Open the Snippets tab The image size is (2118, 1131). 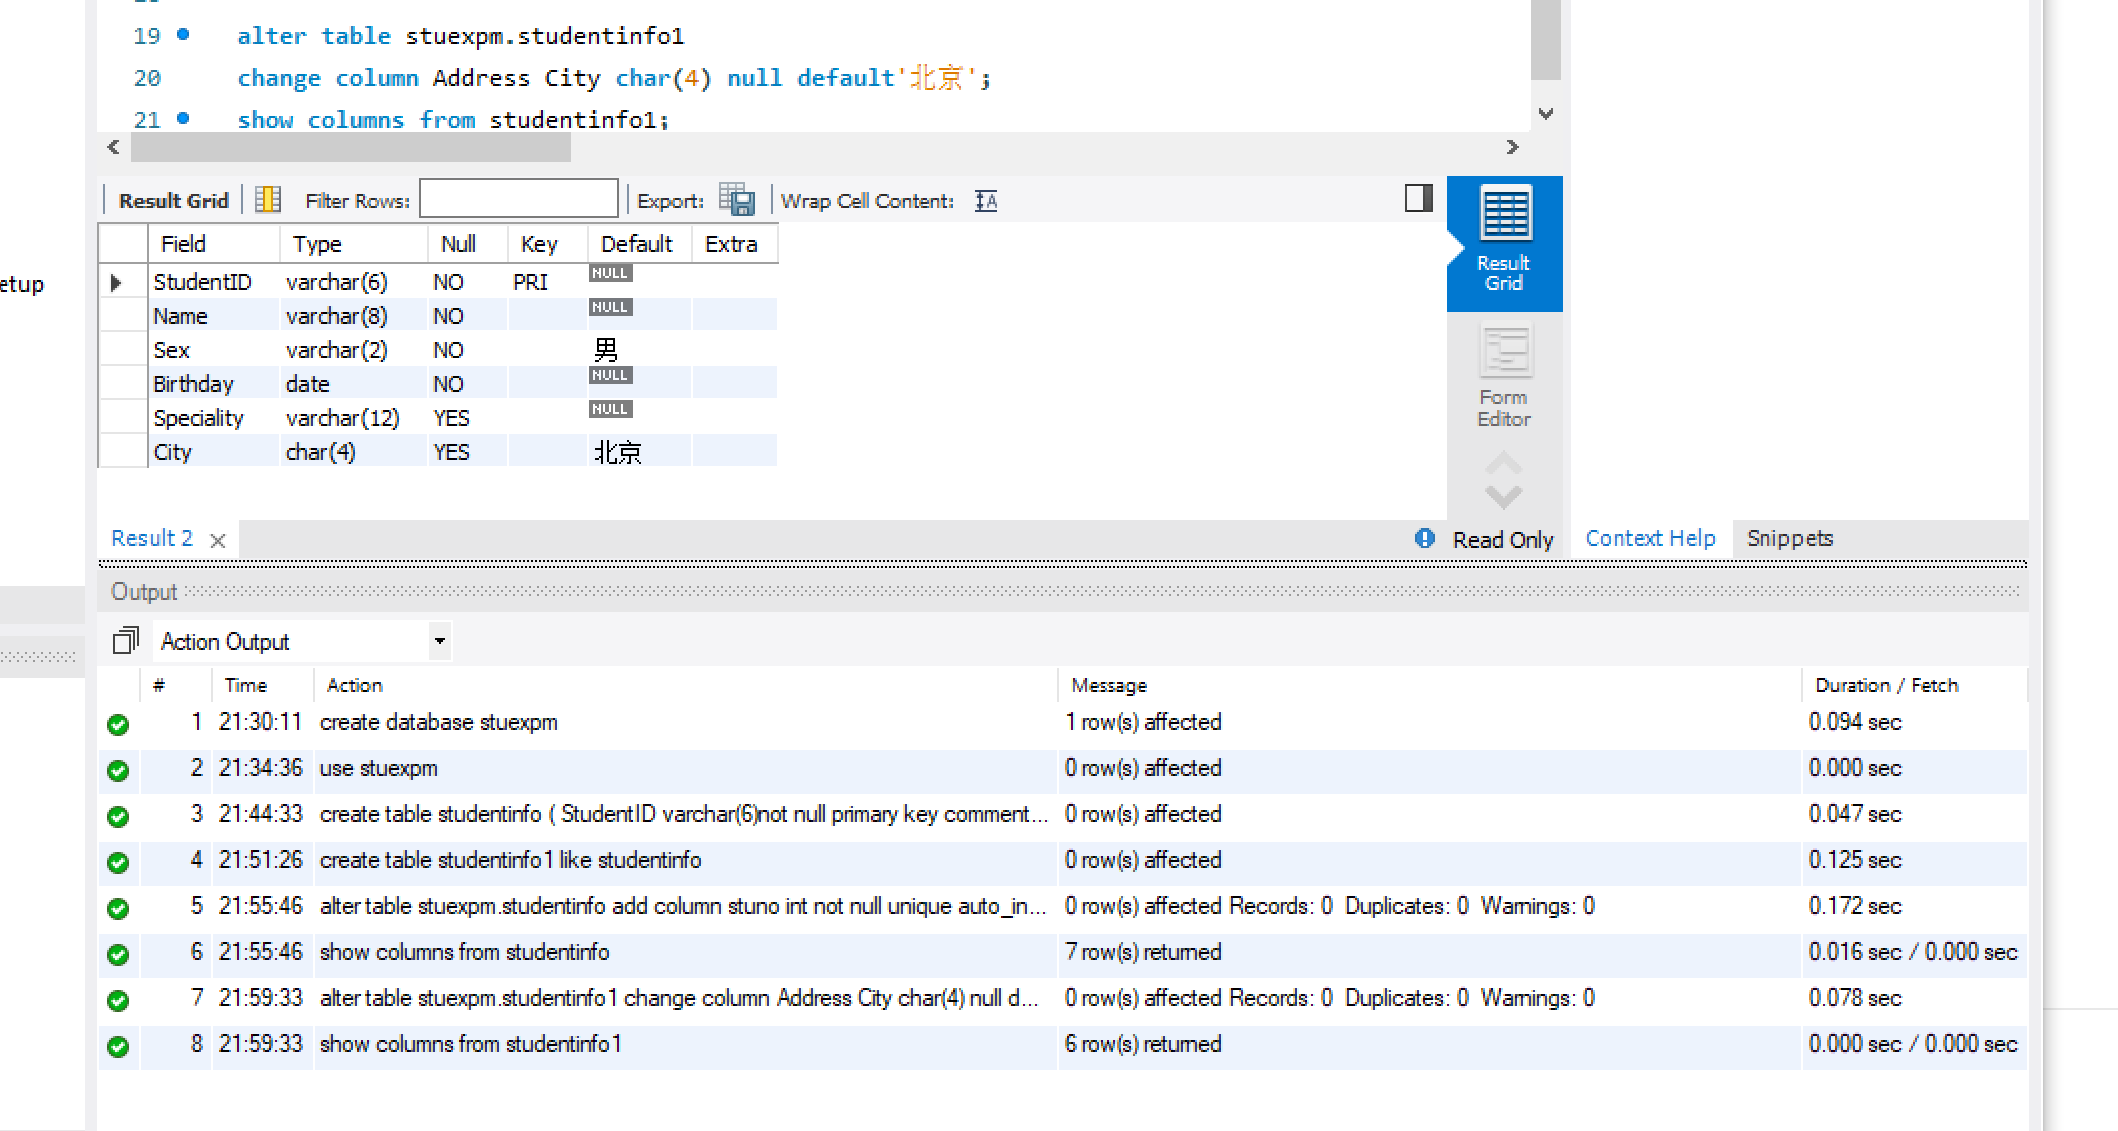pyautogui.click(x=1789, y=539)
